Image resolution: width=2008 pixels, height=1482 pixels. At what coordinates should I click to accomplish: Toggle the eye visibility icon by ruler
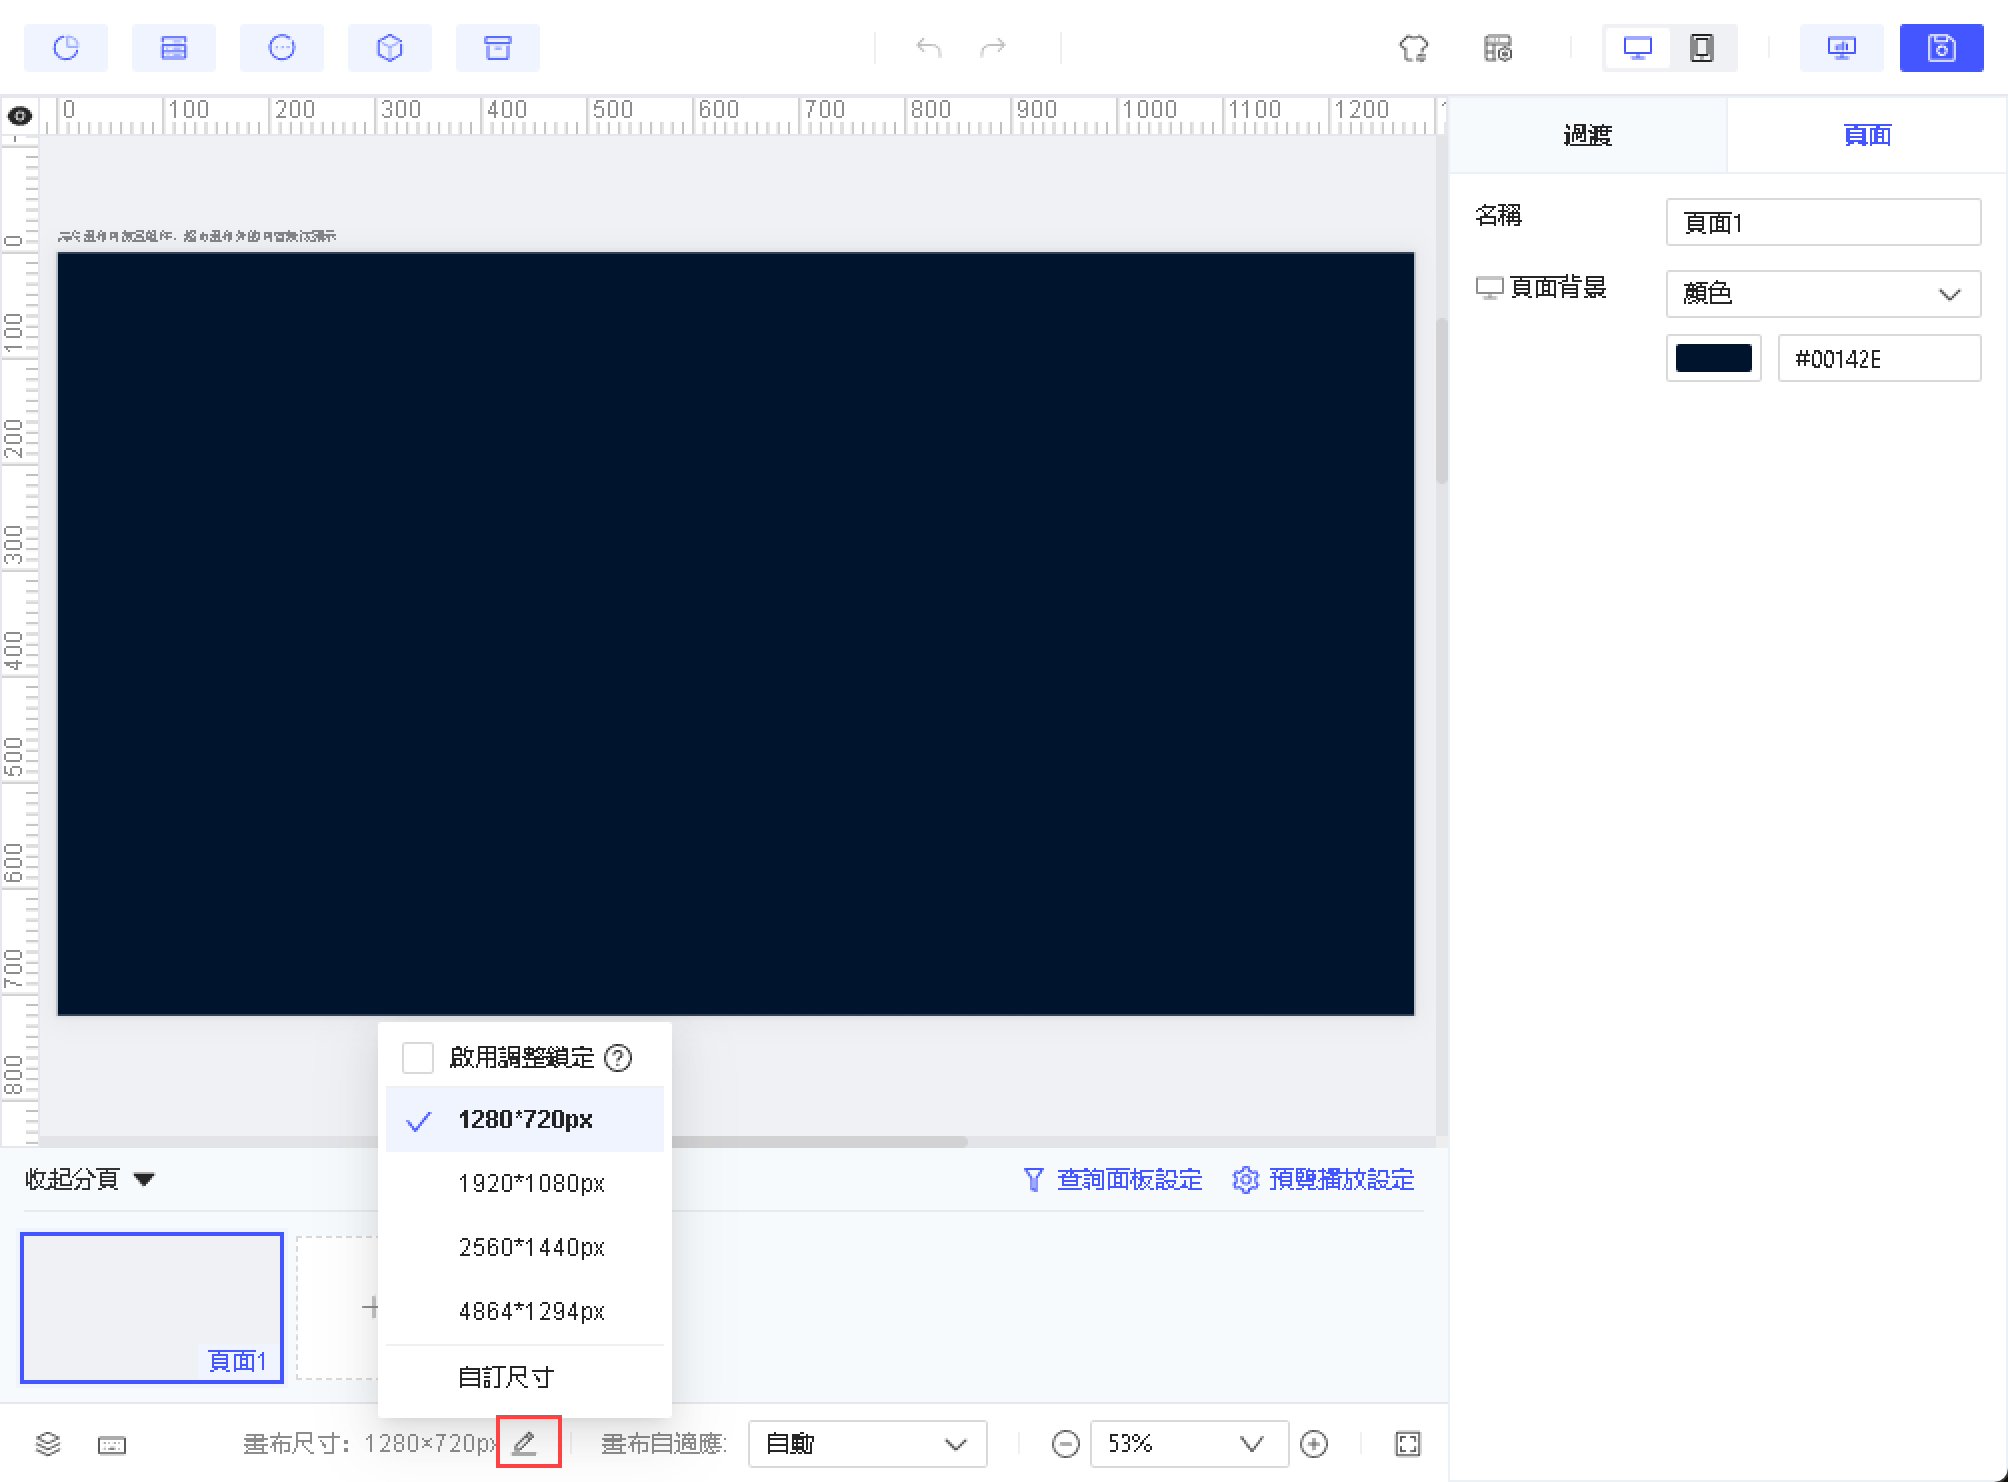[x=19, y=116]
